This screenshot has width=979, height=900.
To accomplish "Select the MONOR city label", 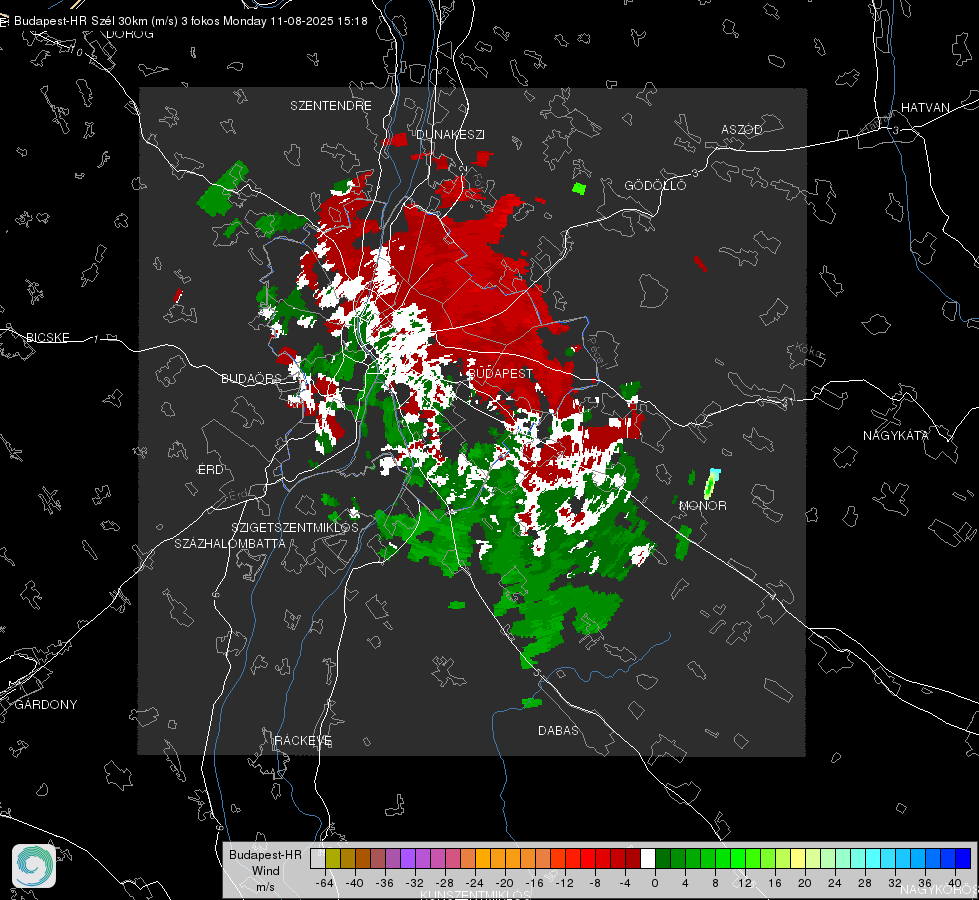I will pyautogui.click(x=703, y=506).
